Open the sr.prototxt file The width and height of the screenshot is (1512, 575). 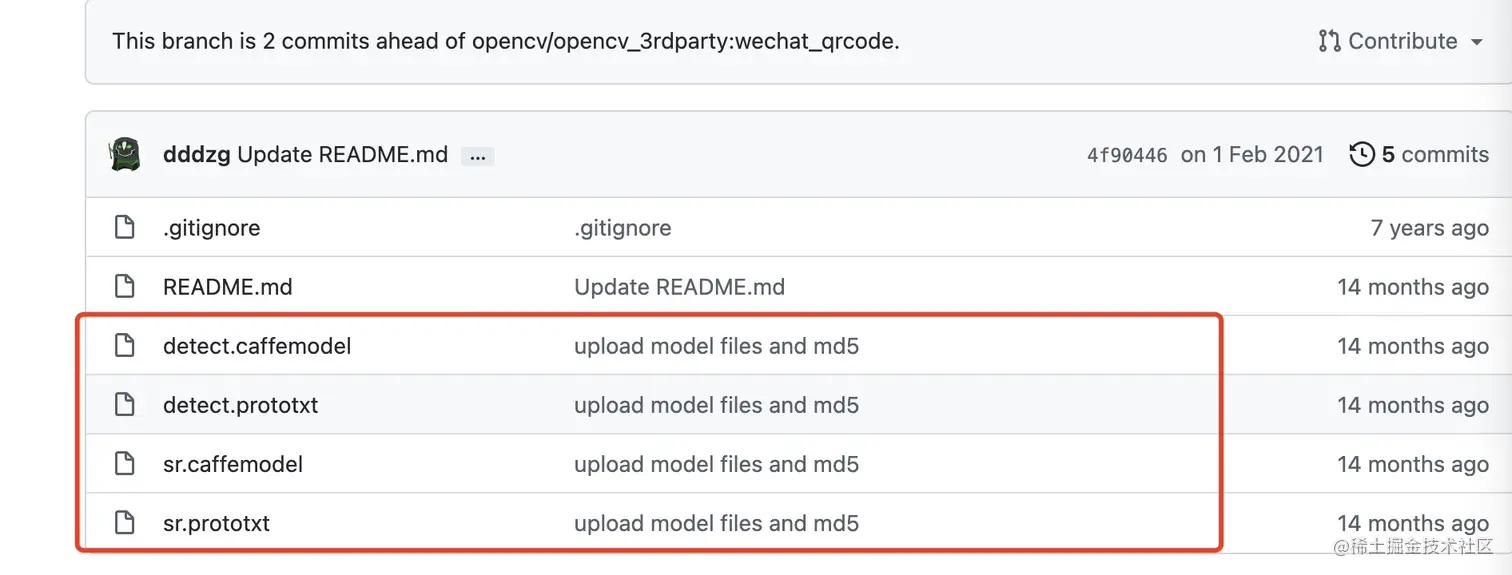pyautogui.click(x=216, y=523)
